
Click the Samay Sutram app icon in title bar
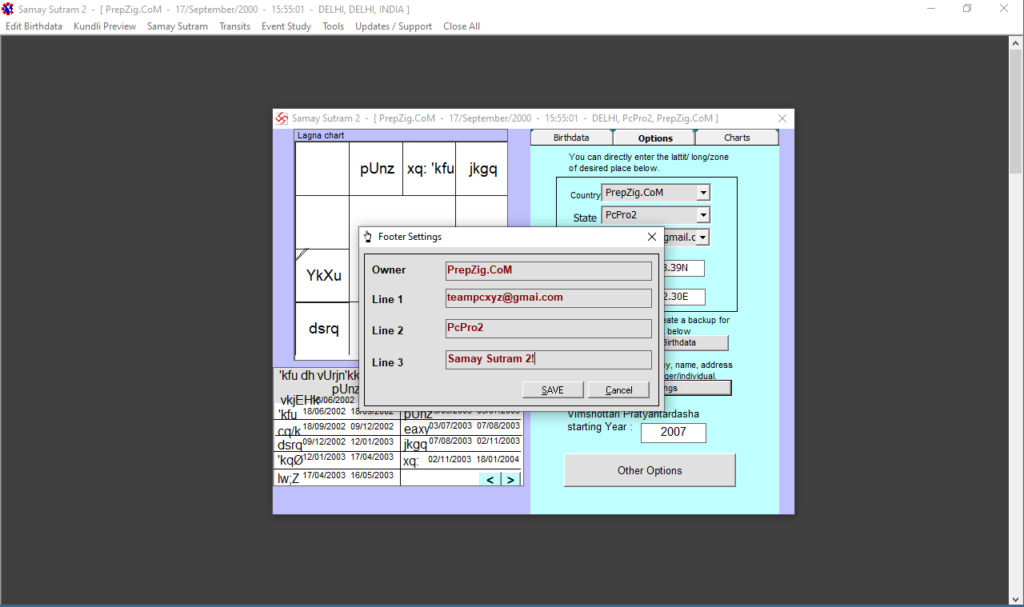(x=8, y=9)
